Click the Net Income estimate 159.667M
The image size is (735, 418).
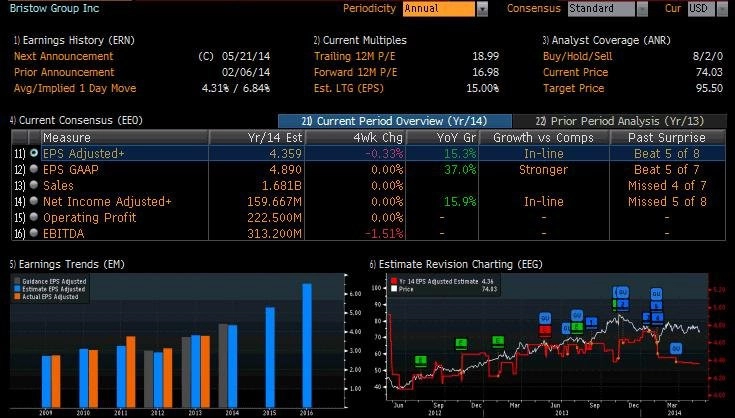[275, 201]
